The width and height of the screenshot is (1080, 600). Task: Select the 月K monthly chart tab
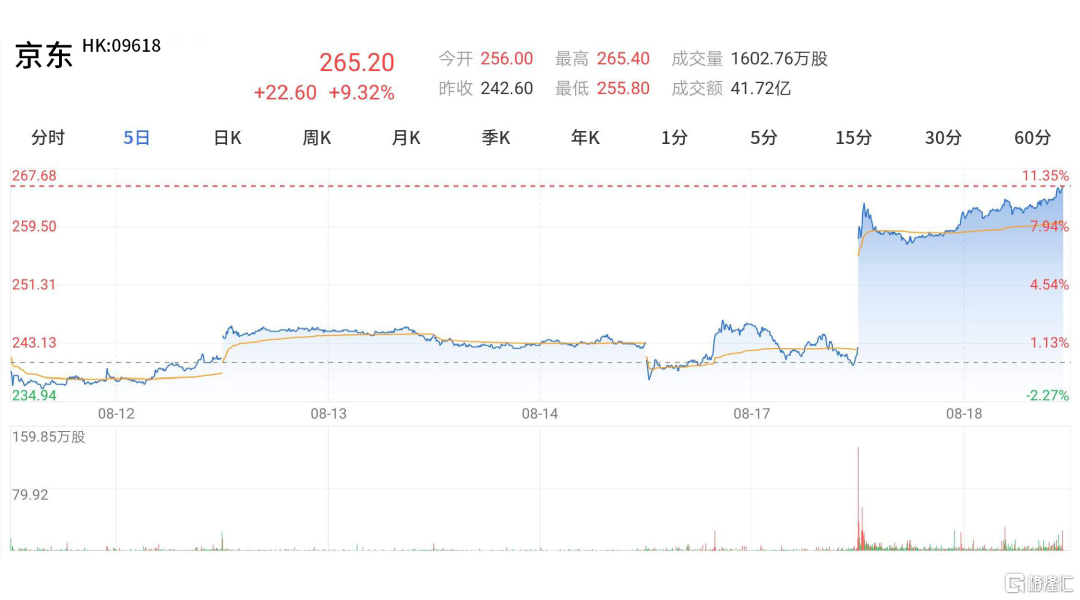[406, 138]
